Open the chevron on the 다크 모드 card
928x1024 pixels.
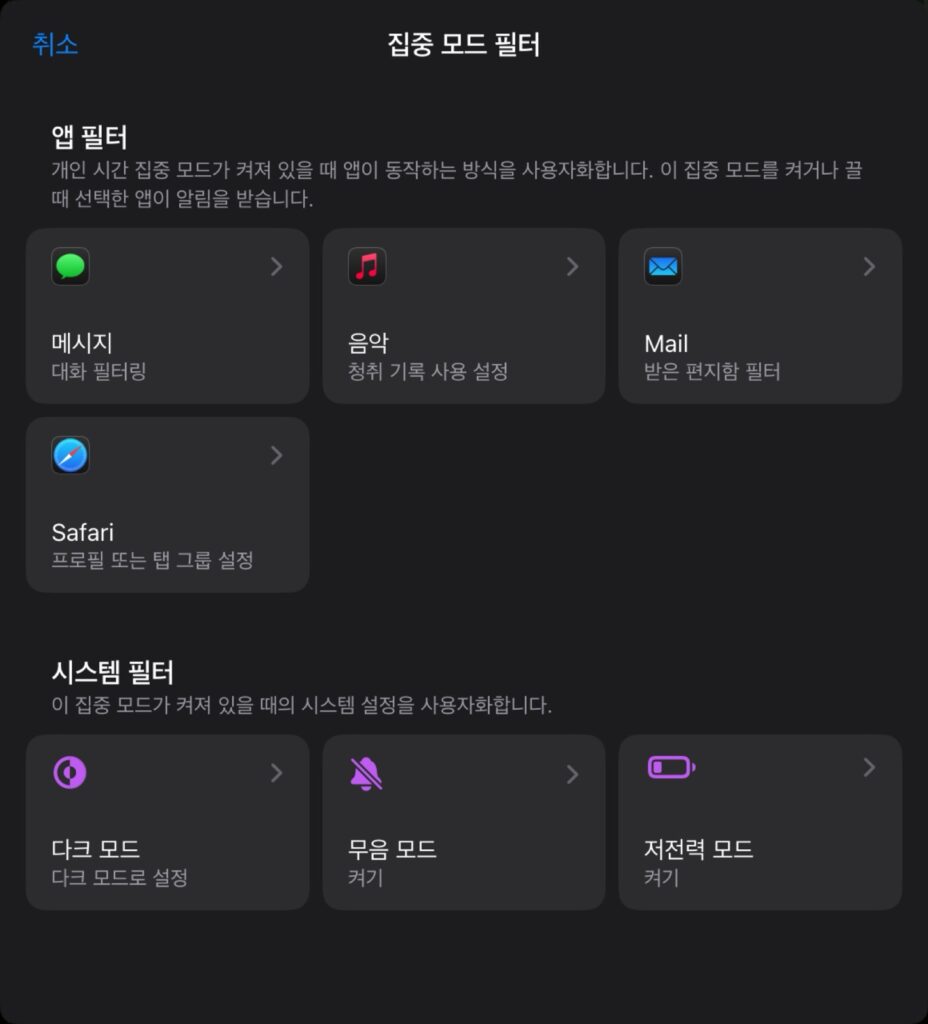[x=276, y=773]
